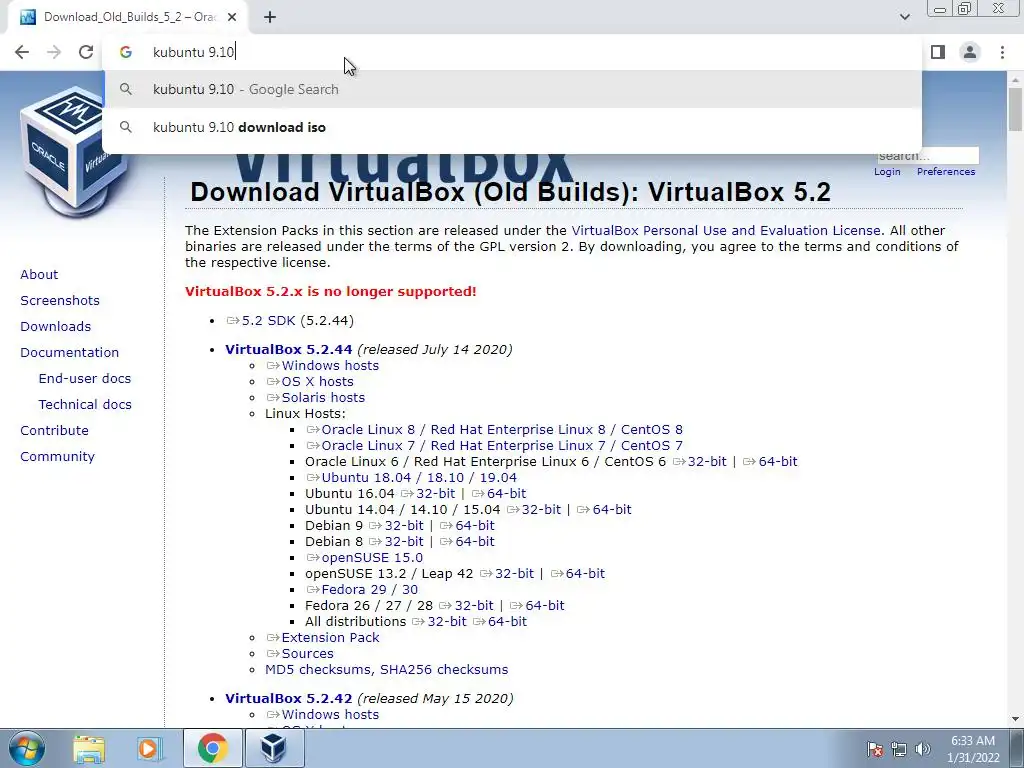Screen dimensions: 1024x768
Task: Open the About sidebar link
Action: pyautogui.click(x=39, y=274)
